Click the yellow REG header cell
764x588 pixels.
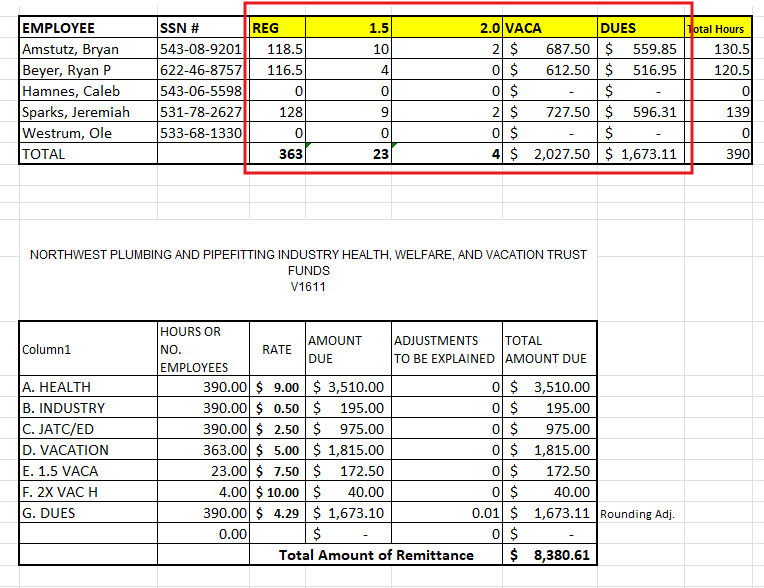coord(277,27)
